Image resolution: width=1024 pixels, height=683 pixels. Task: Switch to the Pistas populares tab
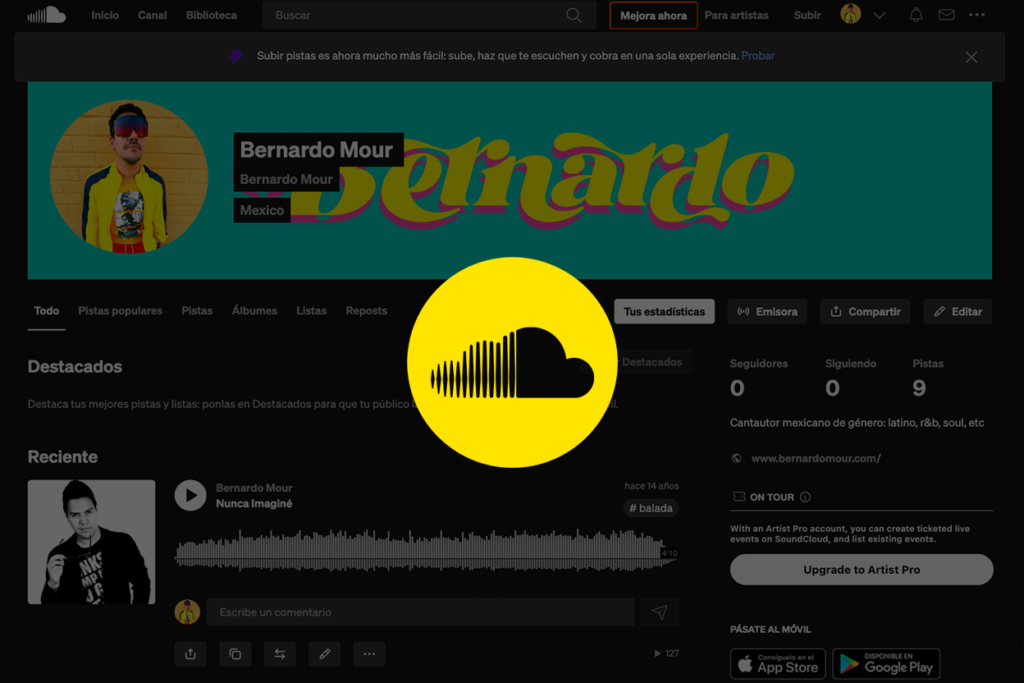(120, 311)
